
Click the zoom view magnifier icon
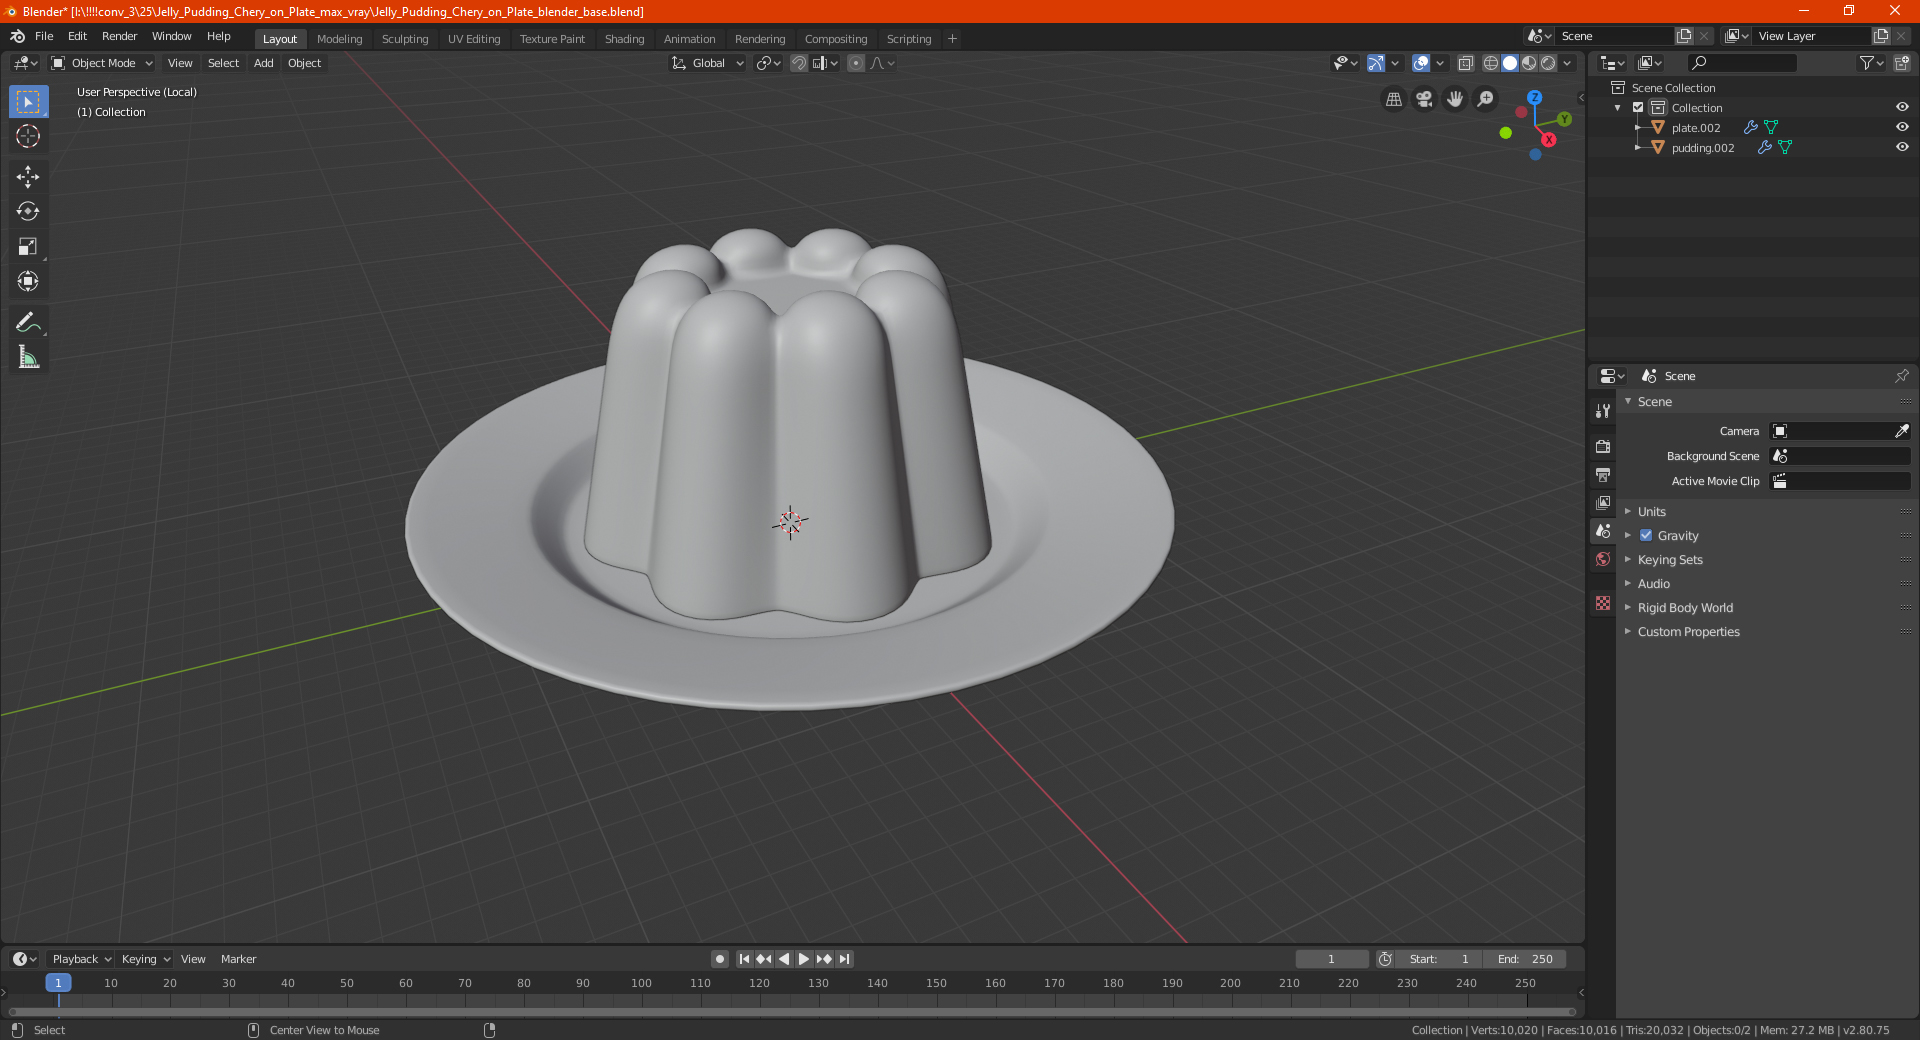pos(1486,99)
